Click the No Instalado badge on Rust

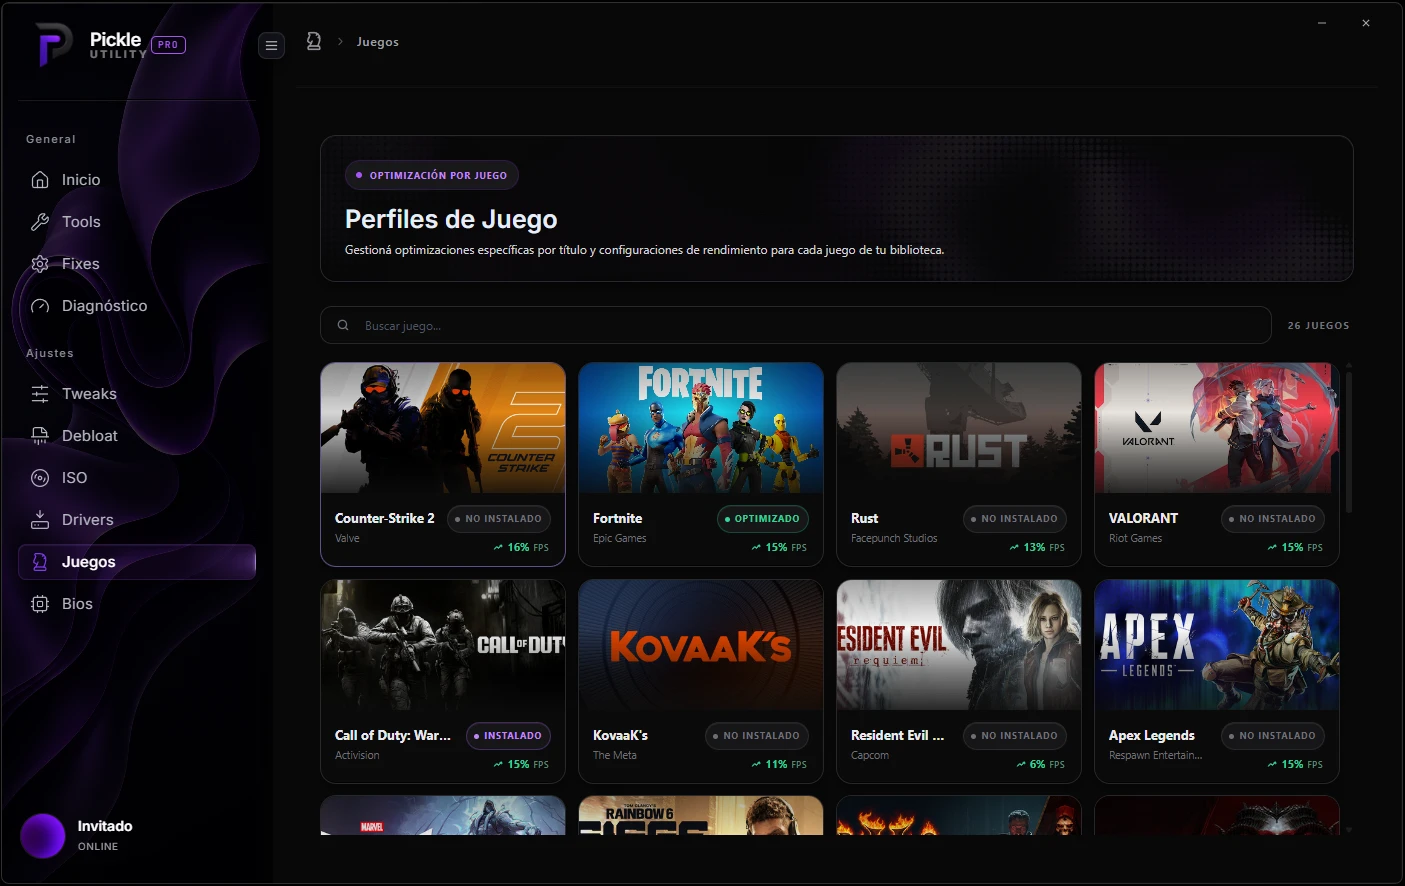point(1015,519)
